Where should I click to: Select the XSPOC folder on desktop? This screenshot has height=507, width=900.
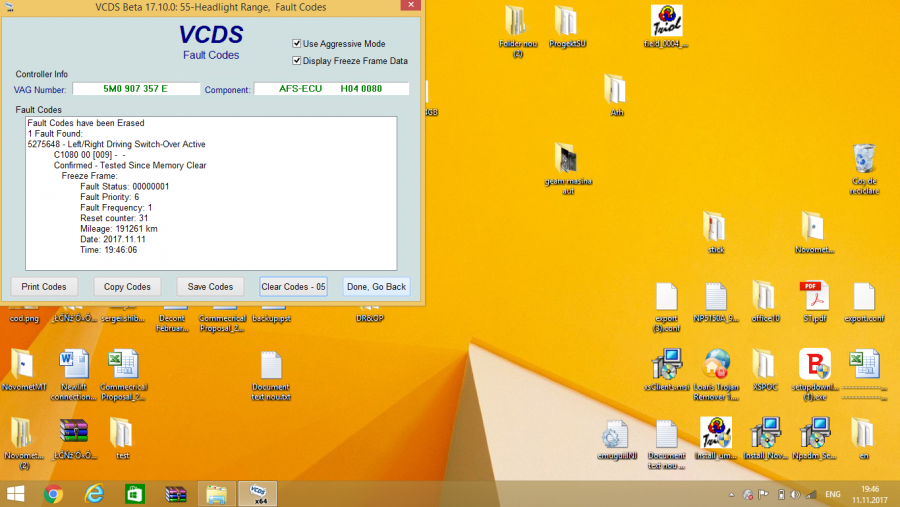pyautogui.click(x=764, y=365)
